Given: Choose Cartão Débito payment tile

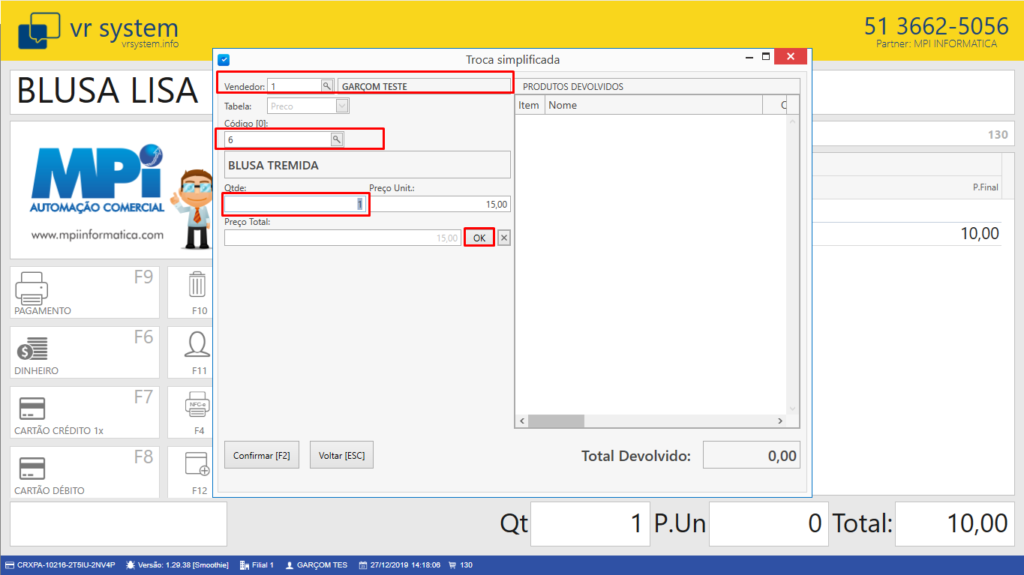Looking at the screenshot, I should (84, 472).
